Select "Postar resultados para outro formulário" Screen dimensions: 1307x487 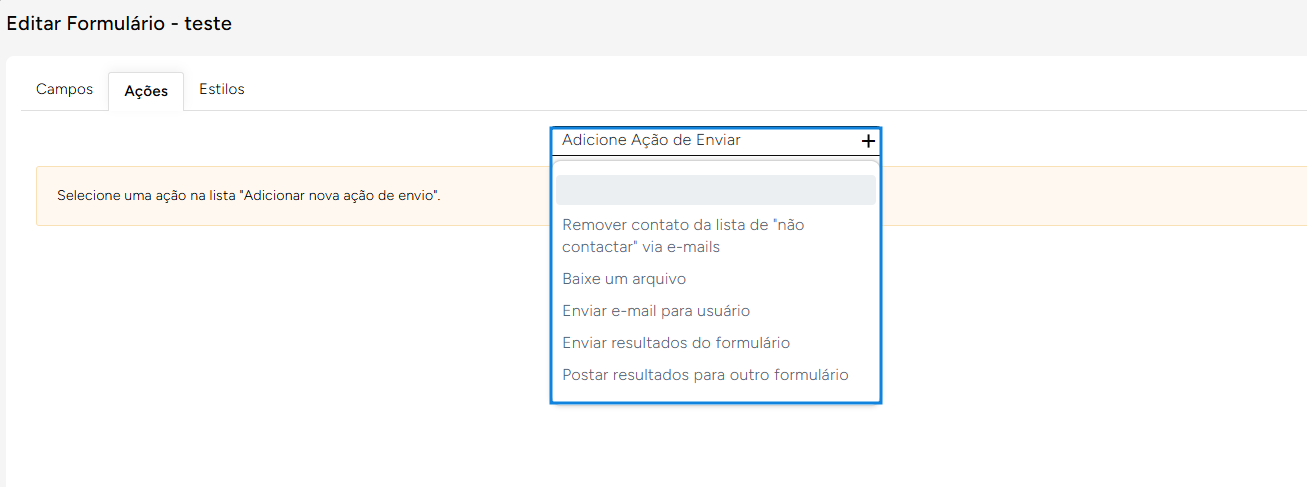pos(705,375)
